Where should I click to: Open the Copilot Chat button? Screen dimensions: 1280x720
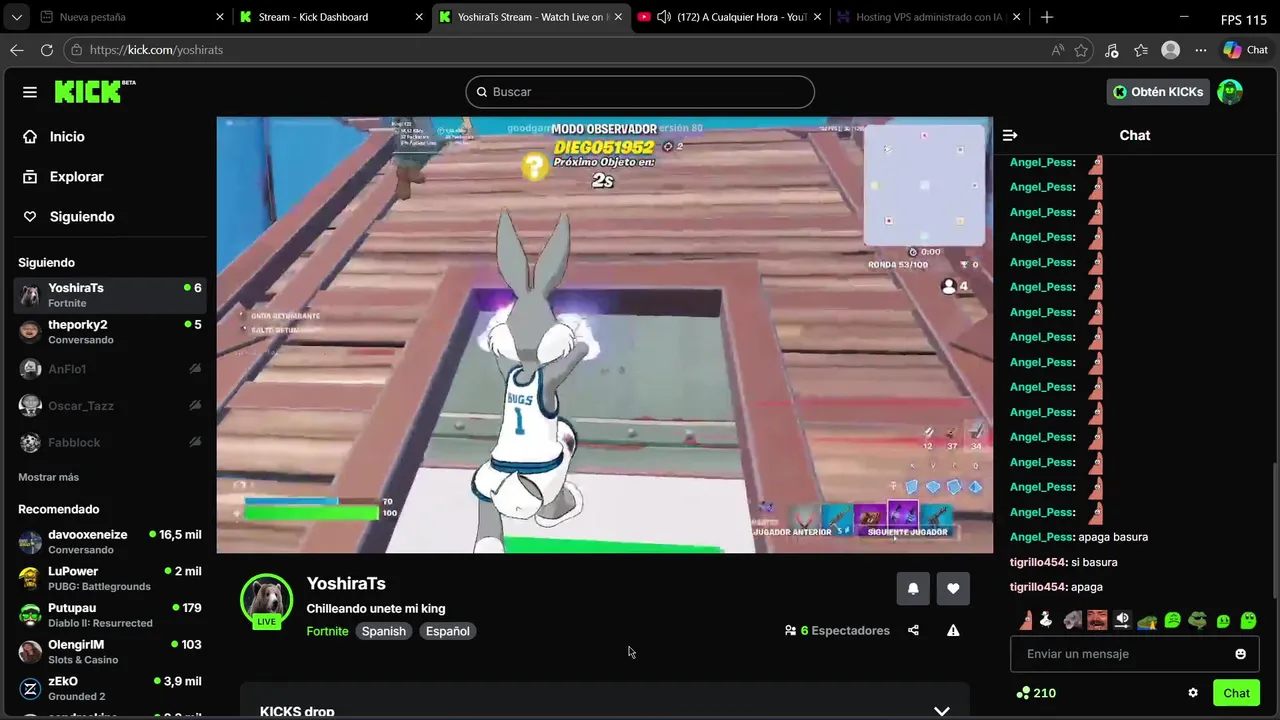pos(1246,50)
